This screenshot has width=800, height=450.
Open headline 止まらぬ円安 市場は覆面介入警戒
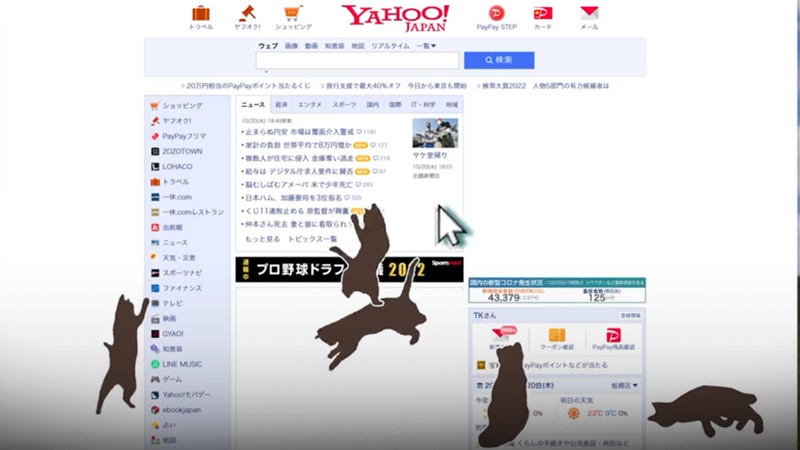coord(299,132)
